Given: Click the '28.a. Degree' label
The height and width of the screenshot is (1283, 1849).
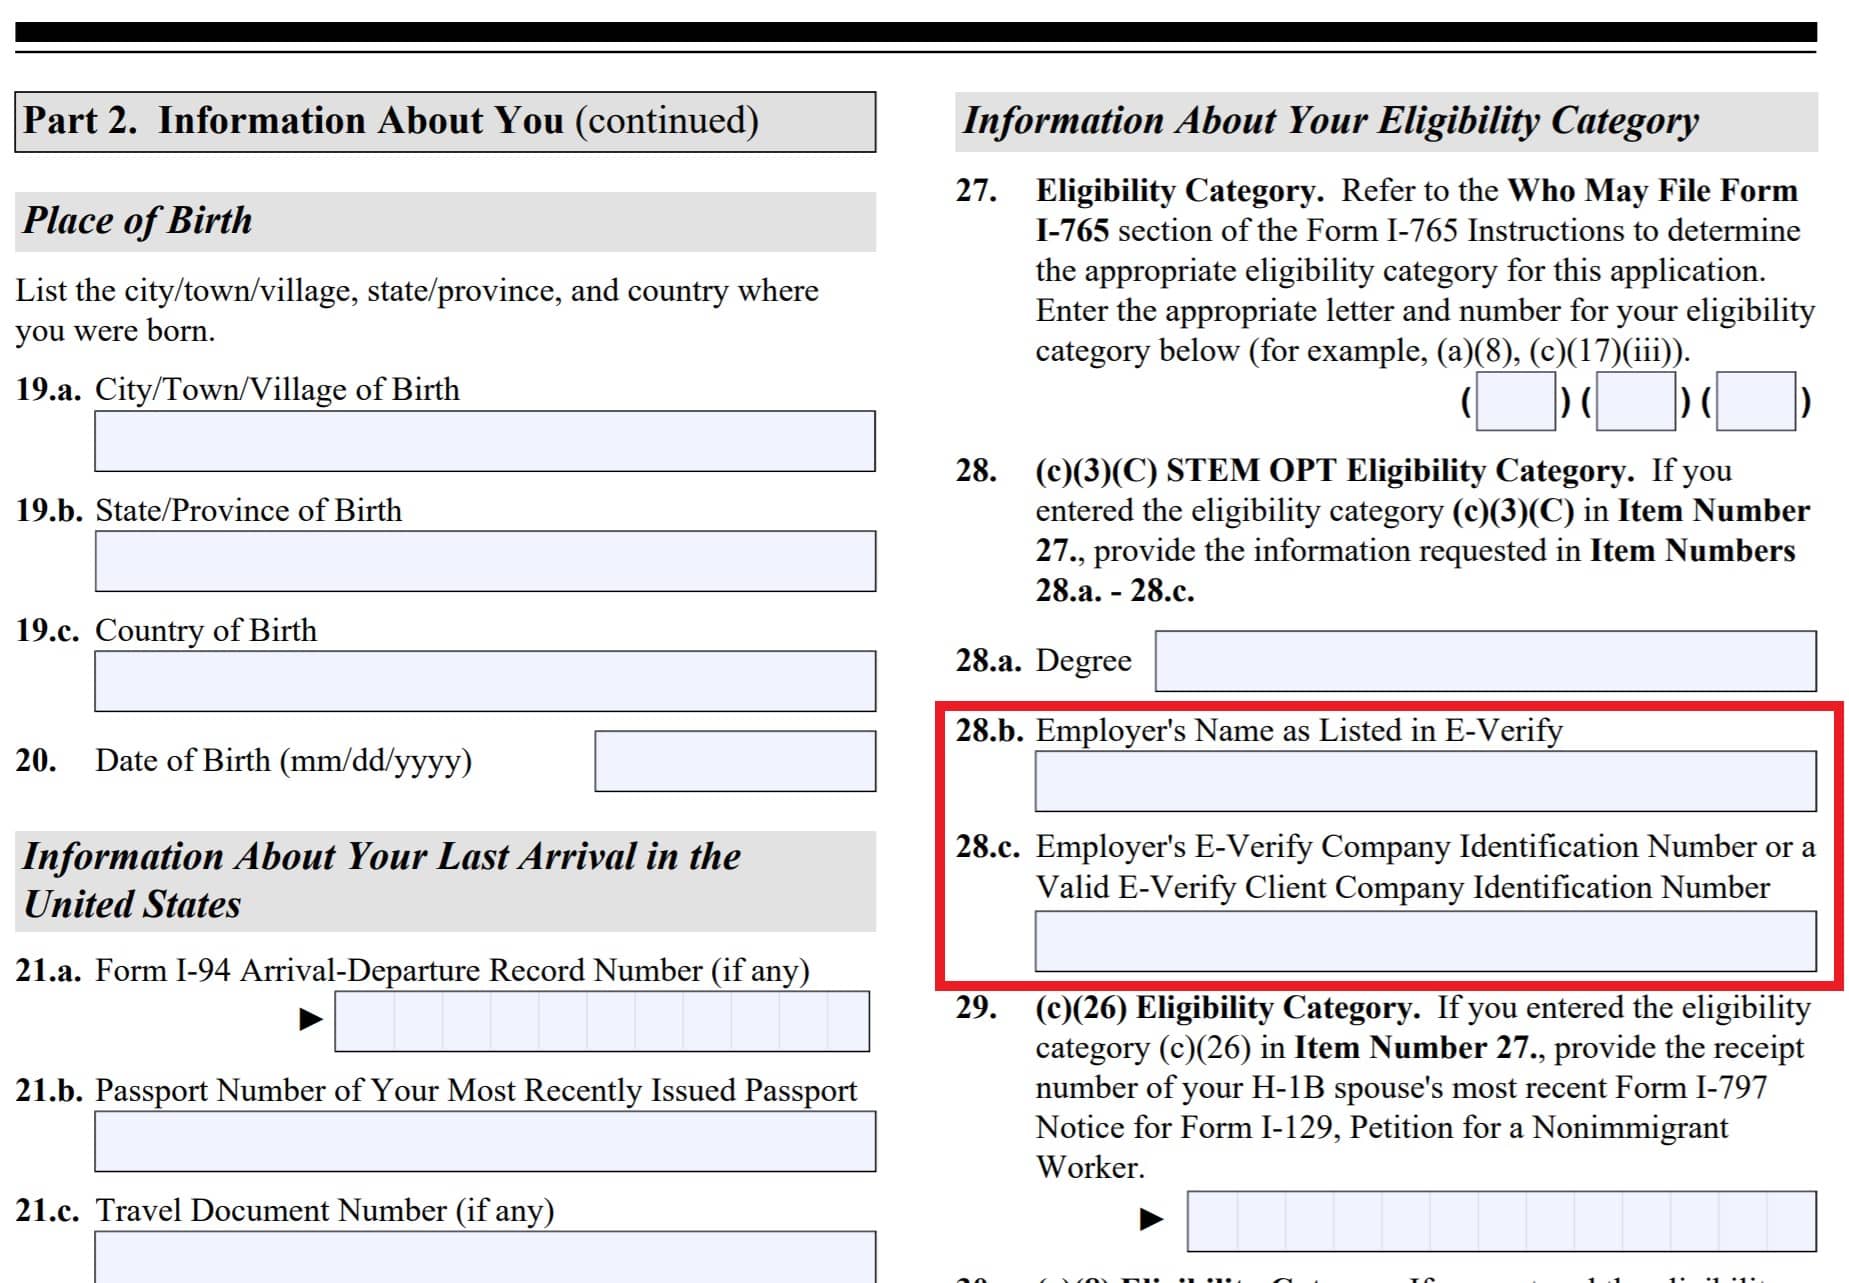Looking at the screenshot, I should [1044, 661].
